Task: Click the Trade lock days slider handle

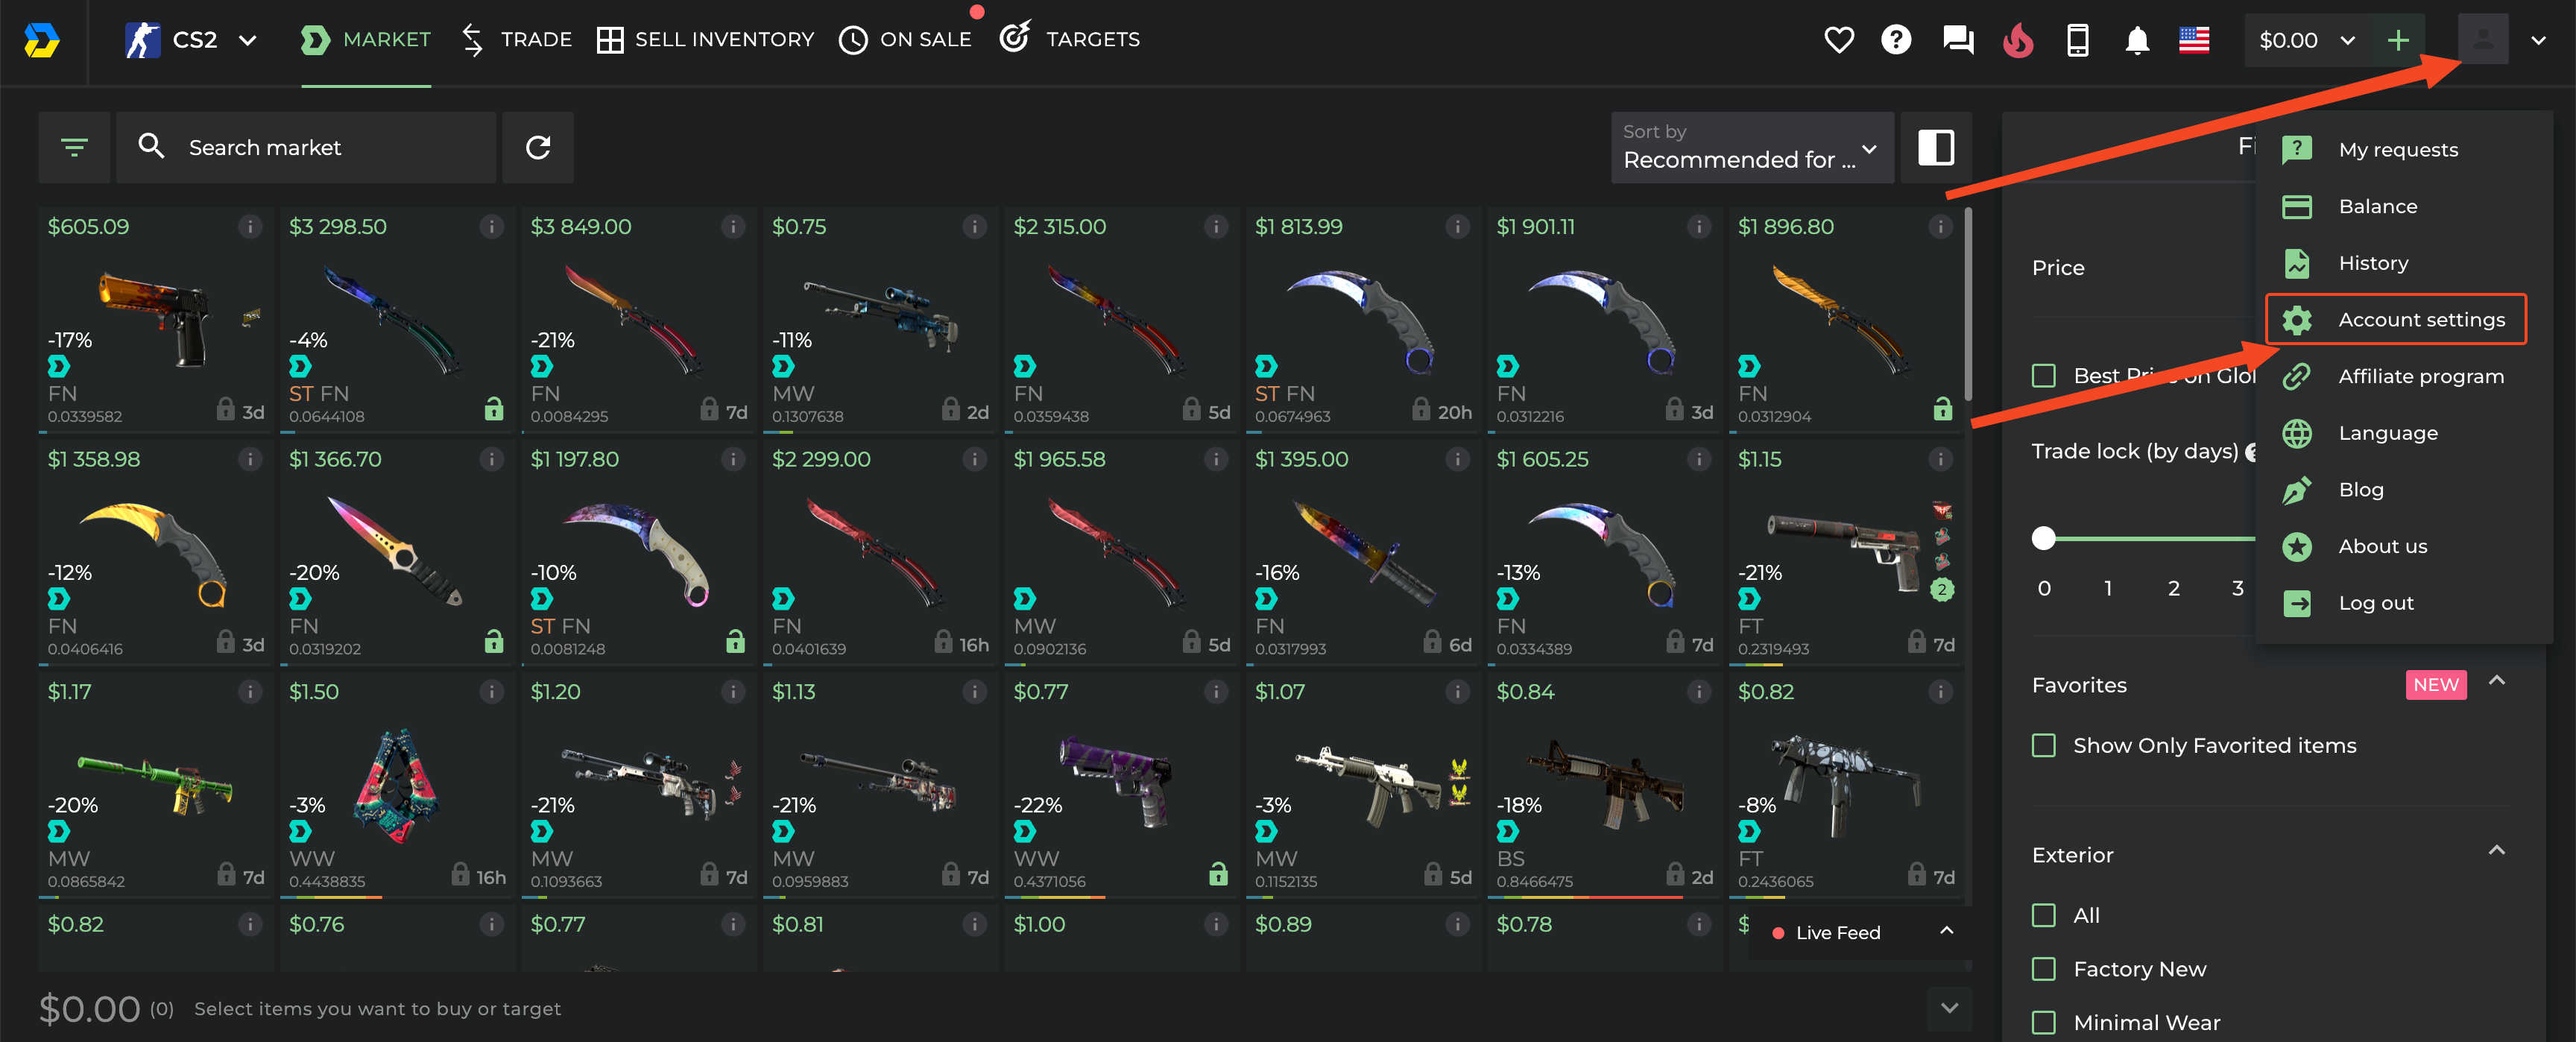Action: tap(2043, 538)
